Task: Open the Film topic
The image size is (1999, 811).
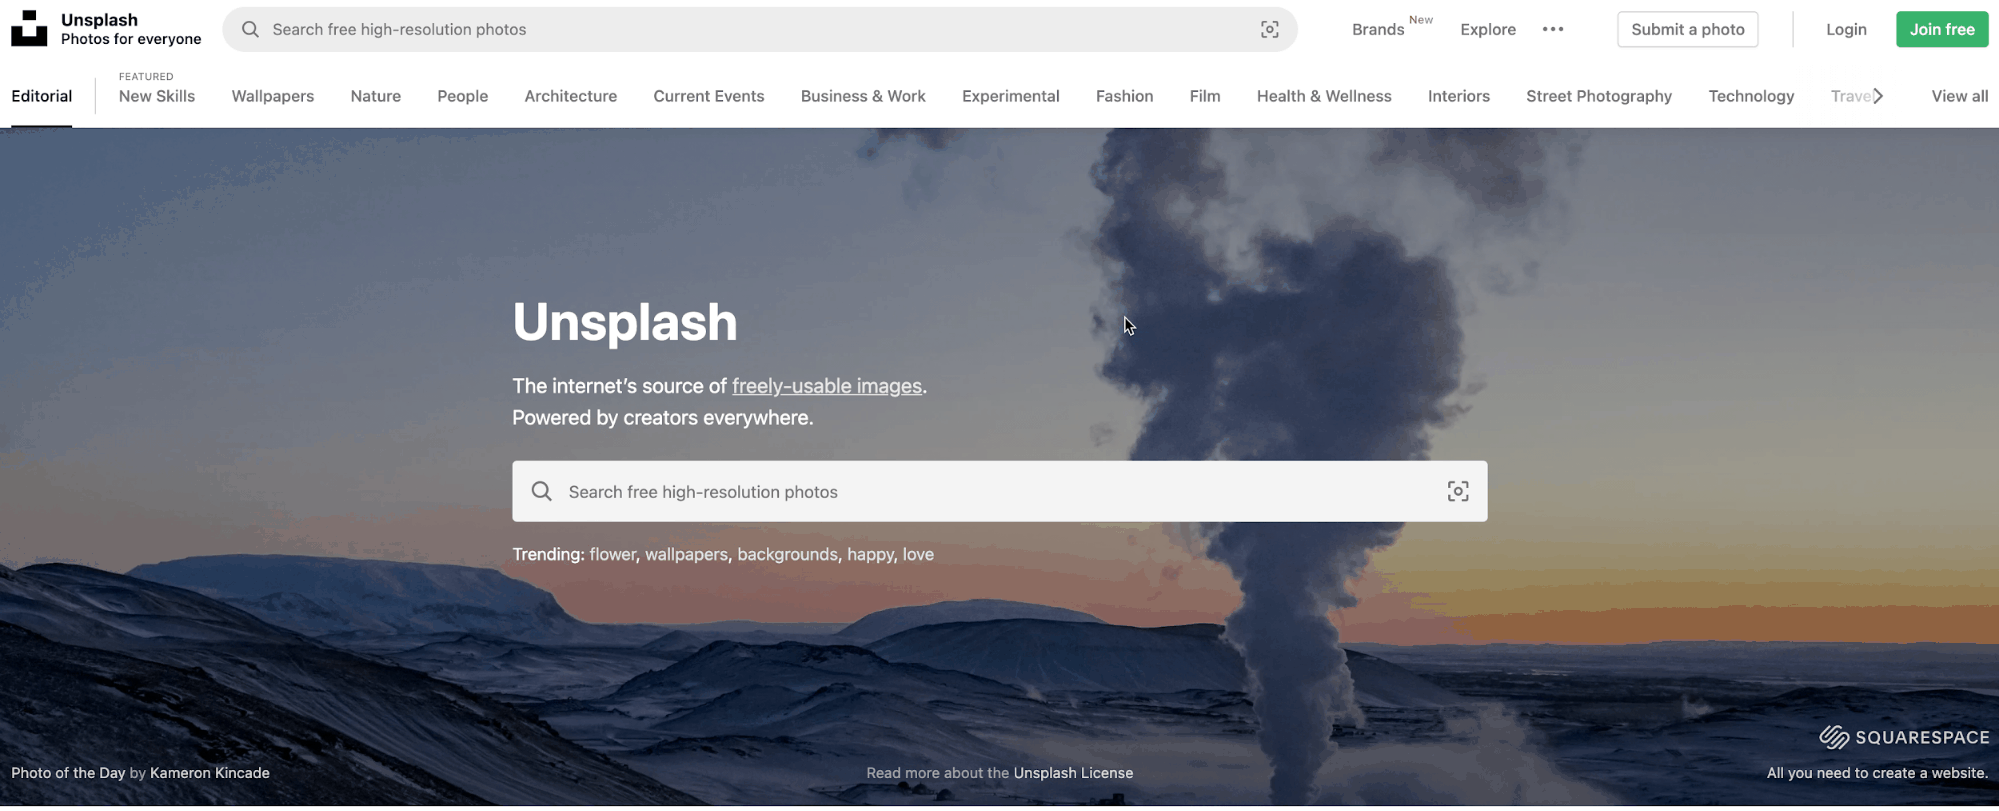Action: [x=1205, y=96]
